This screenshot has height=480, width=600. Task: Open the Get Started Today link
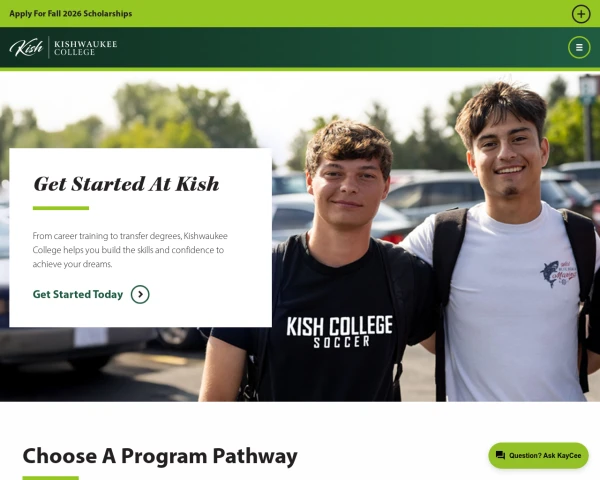(x=78, y=294)
